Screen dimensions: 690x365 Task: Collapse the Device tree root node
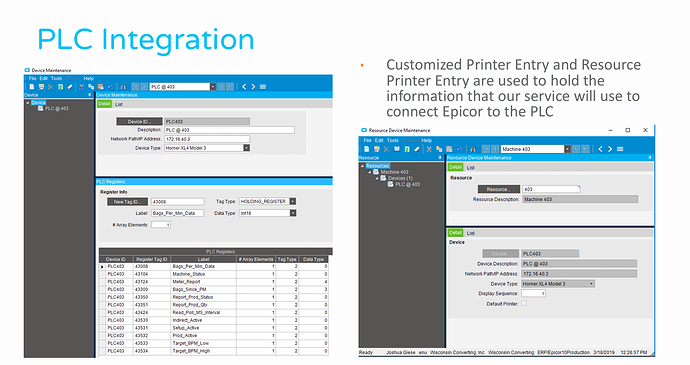pyautogui.click(x=28, y=103)
